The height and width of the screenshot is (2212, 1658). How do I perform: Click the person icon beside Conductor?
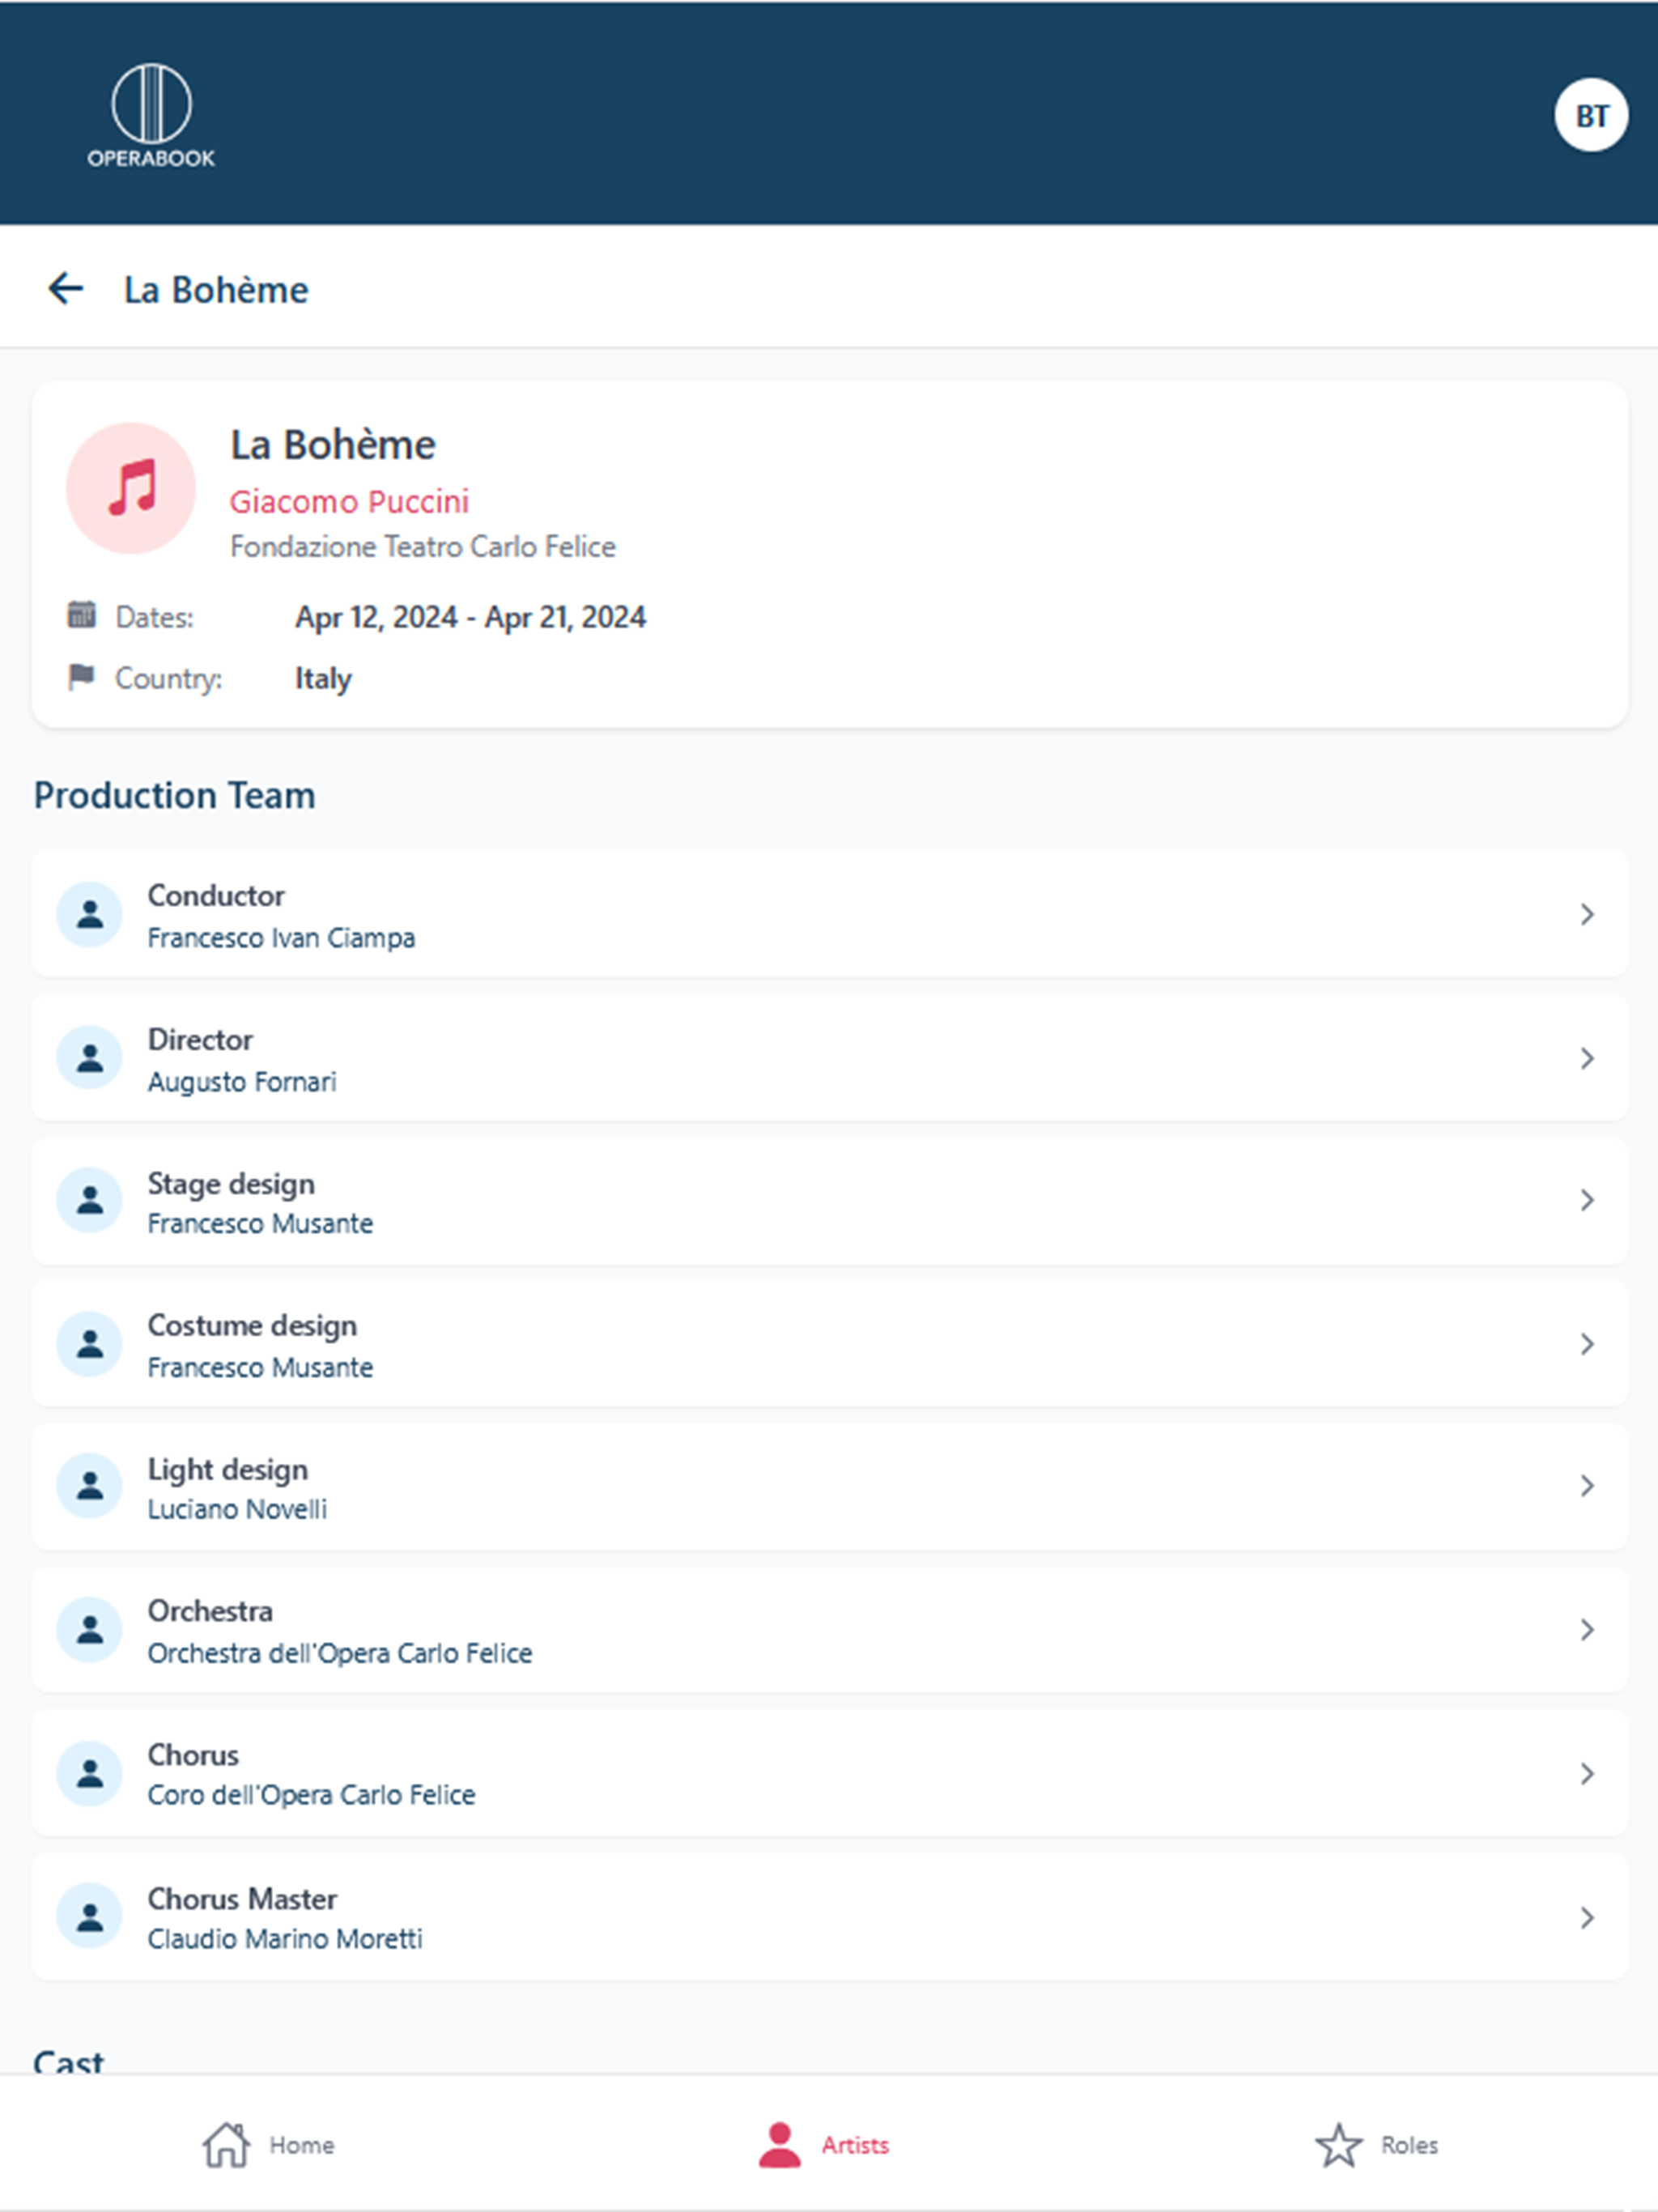(90, 914)
